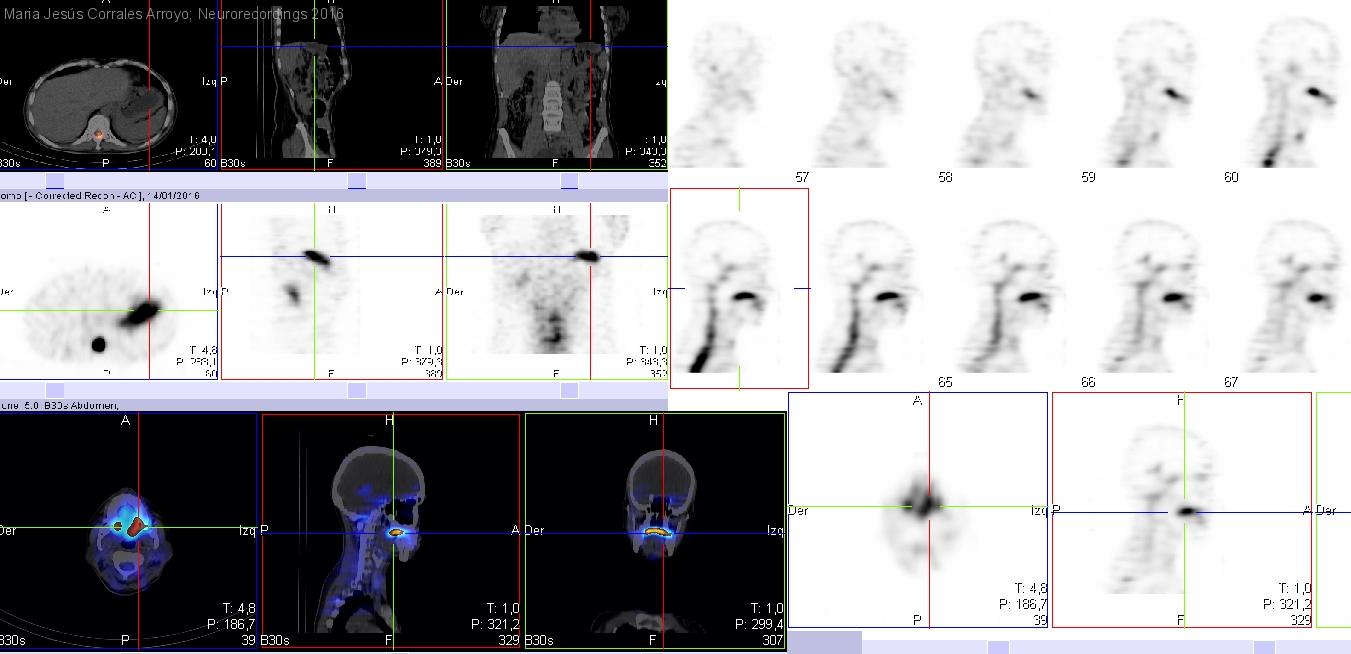Click the fused sagittal PET/CT head view
Image resolution: width=1351 pixels, height=654 pixels.
(x=390, y=530)
